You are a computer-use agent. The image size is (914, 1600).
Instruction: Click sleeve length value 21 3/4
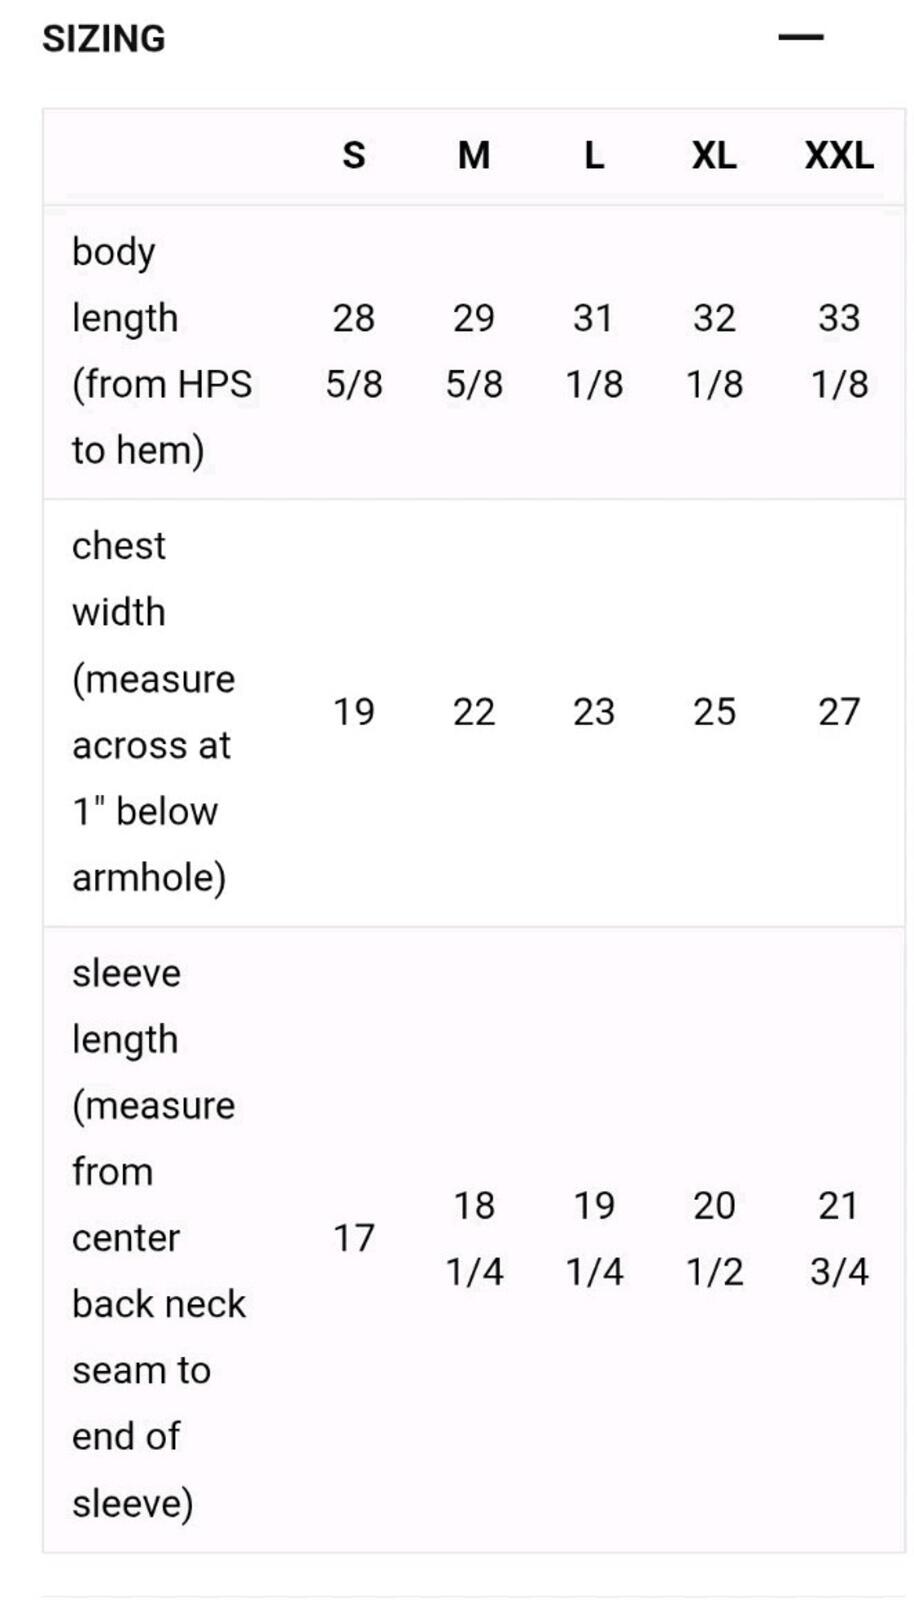(x=839, y=1238)
